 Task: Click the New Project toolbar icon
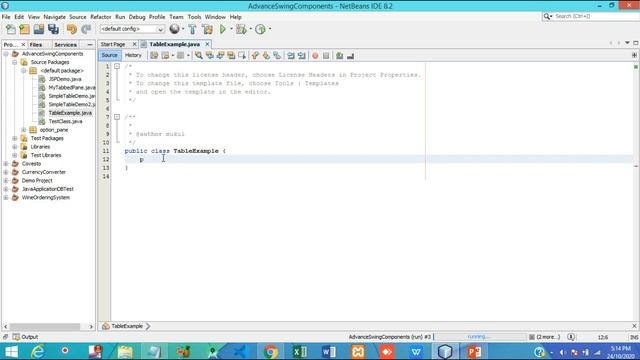24,29
